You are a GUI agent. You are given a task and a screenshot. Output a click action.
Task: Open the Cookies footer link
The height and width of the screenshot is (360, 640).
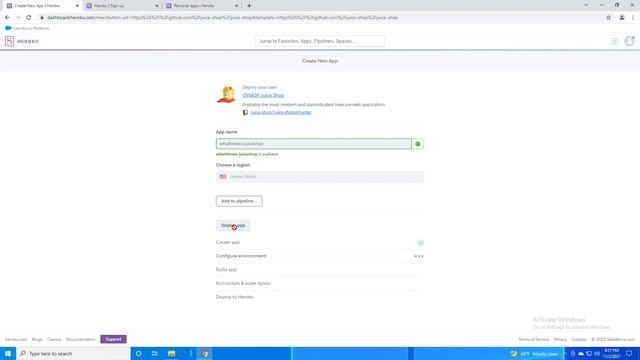(x=579, y=339)
